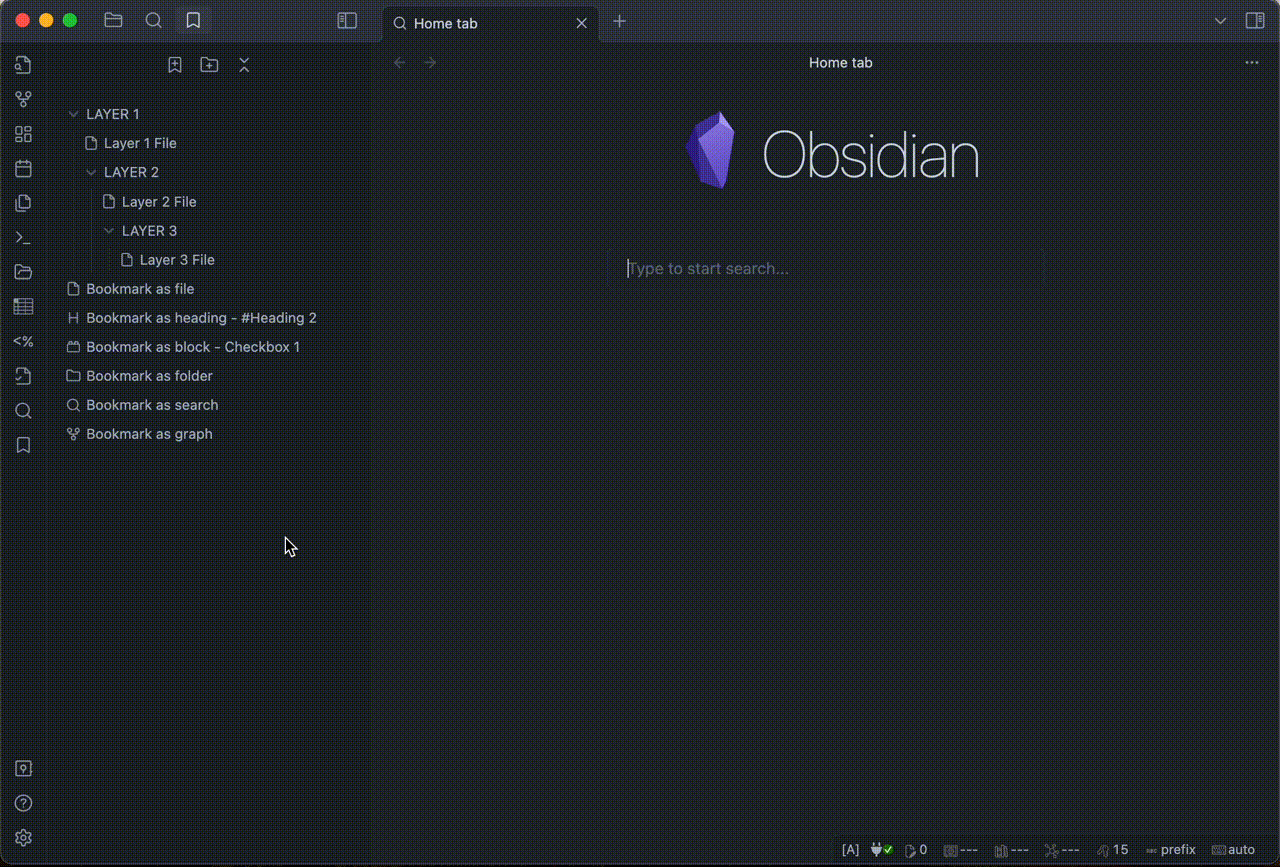Click the 'prefix' status bar item
Viewport: 1280px width, 867px height.
click(1171, 850)
